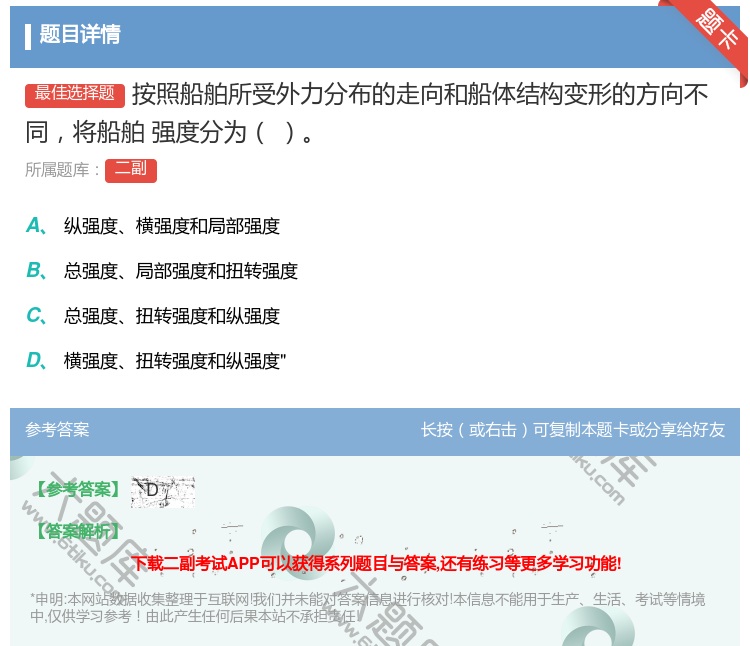Pick option C 总强度、扭转强度和纵强度

(x=153, y=316)
